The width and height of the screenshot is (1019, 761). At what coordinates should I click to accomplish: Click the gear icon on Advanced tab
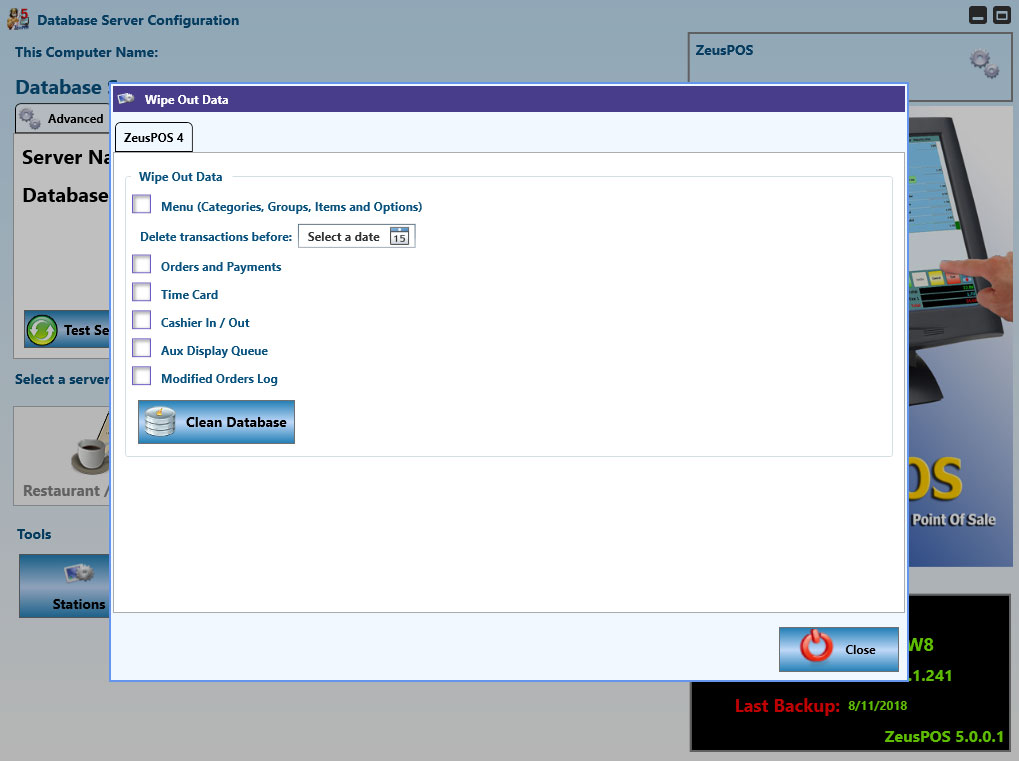(30, 118)
